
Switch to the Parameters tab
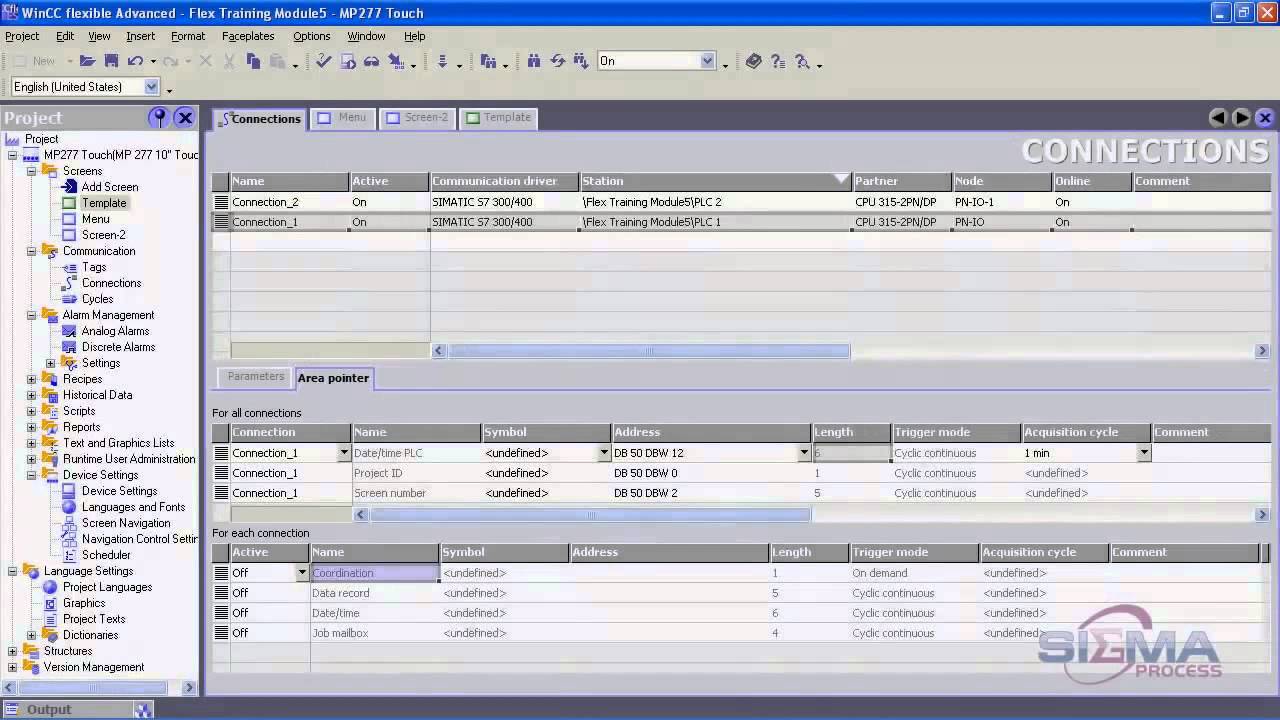point(255,377)
